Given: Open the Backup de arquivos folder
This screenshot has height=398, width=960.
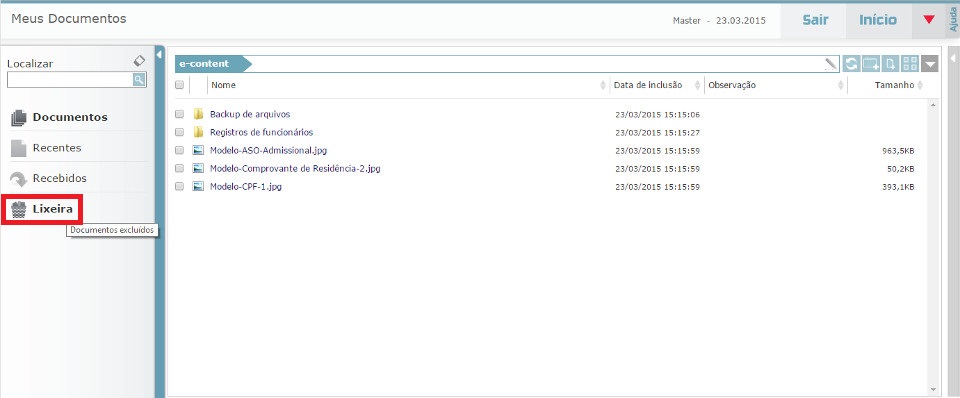Looking at the screenshot, I should [x=250, y=114].
